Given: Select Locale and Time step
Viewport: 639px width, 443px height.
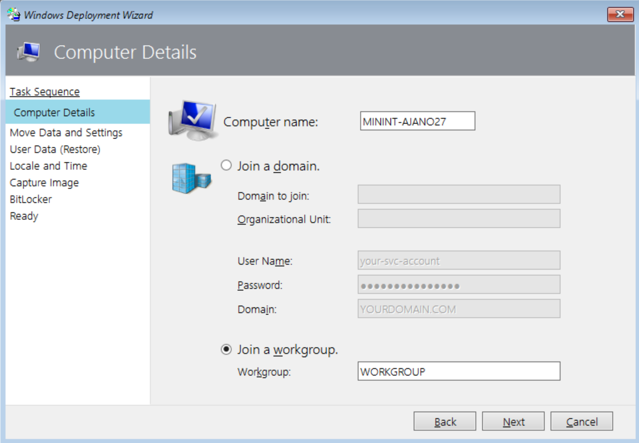Looking at the screenshot, I should pos(48,166).
